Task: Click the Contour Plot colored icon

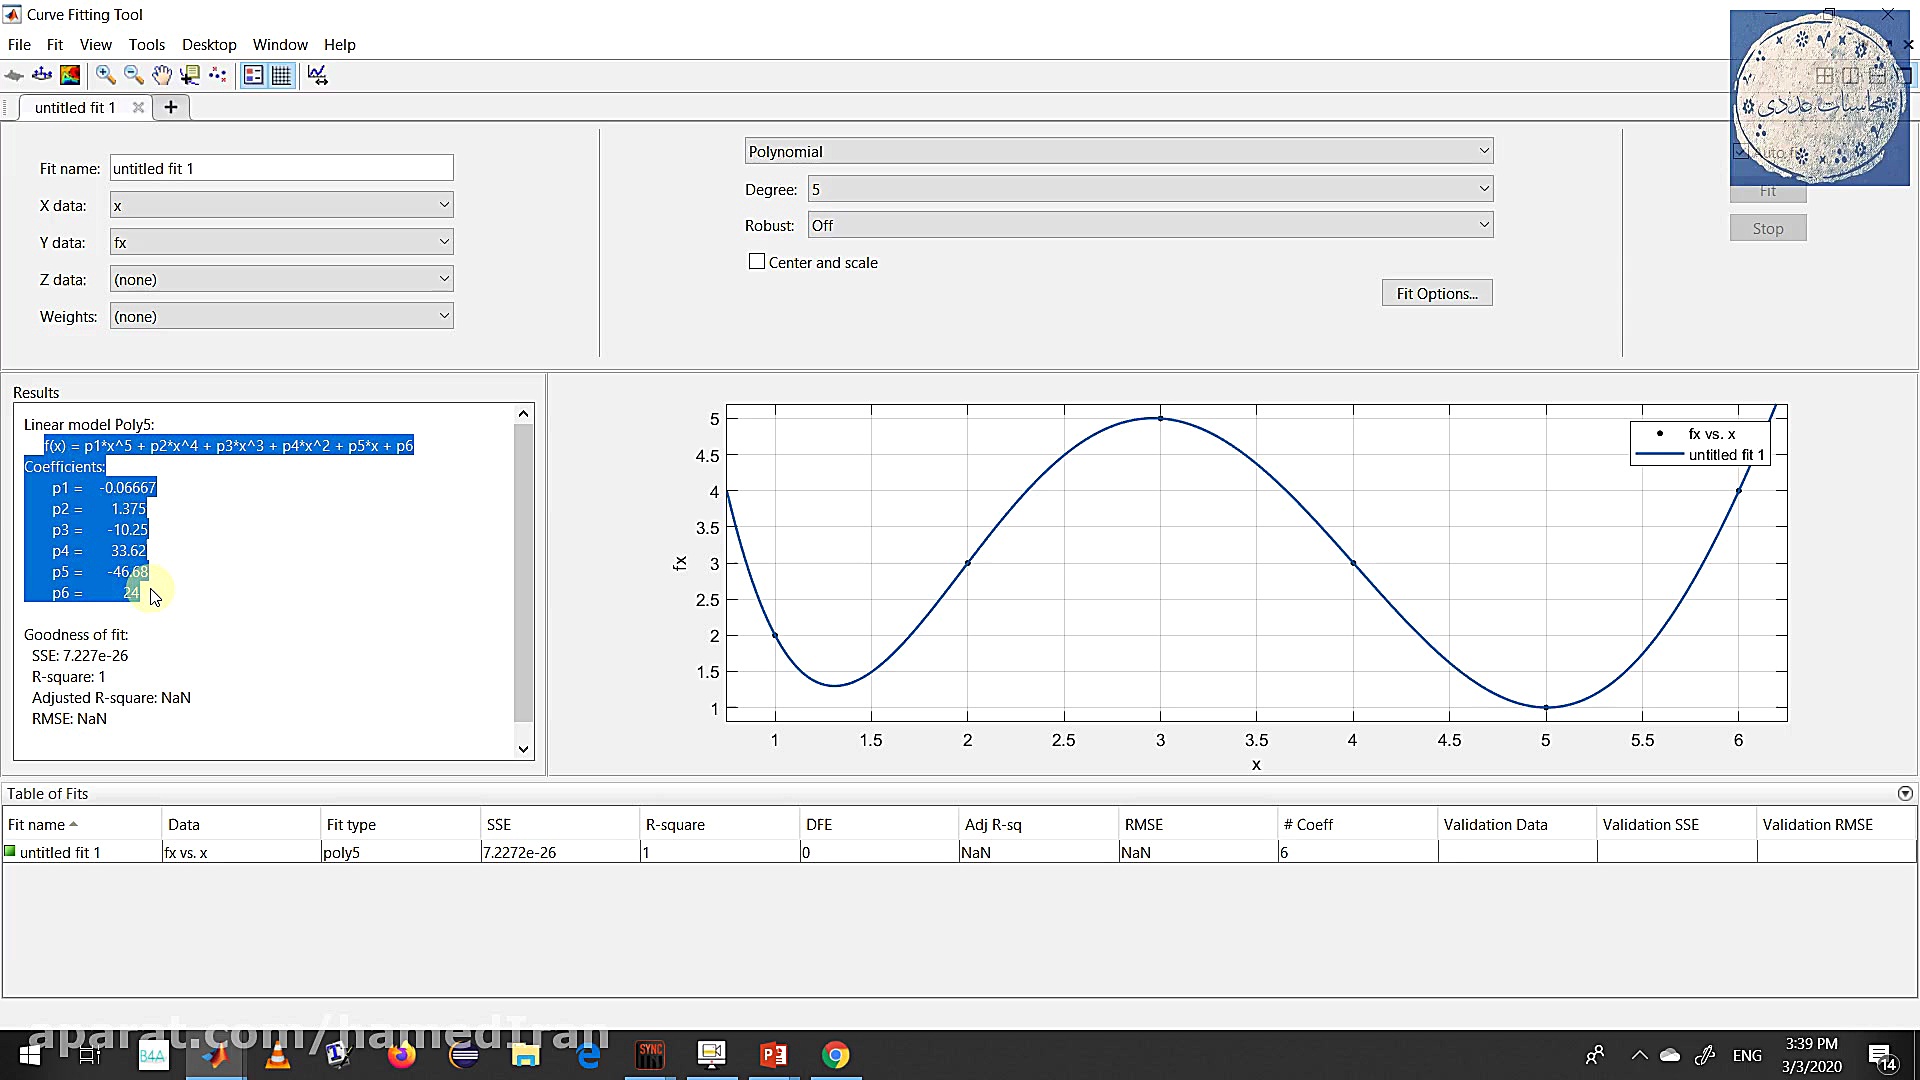Action: point(70,75)
